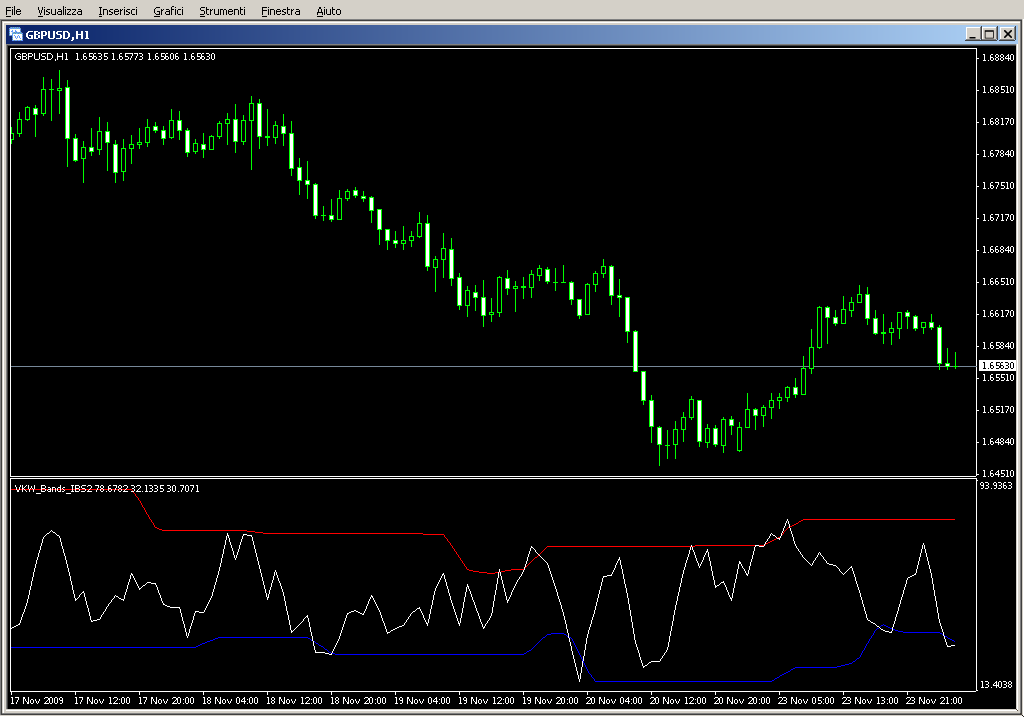Click price scale value 1.64840

(998, 441)
